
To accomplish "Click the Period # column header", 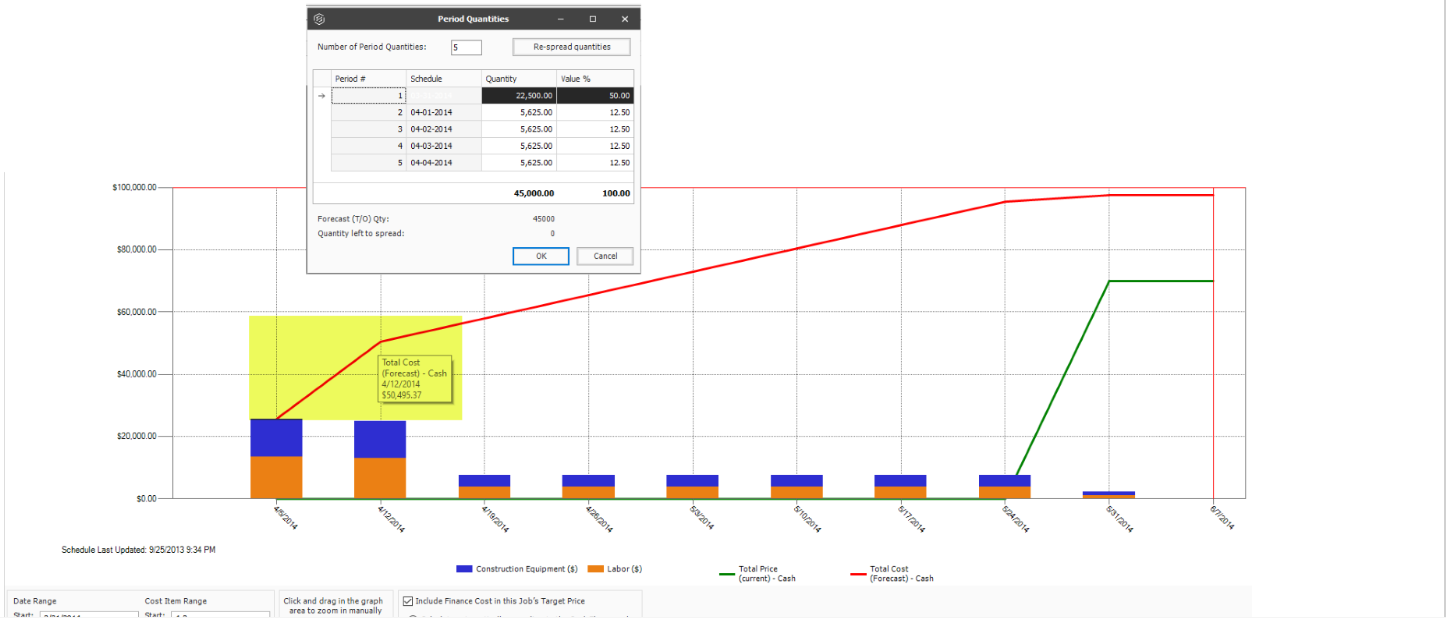I will tap(369, 78).
